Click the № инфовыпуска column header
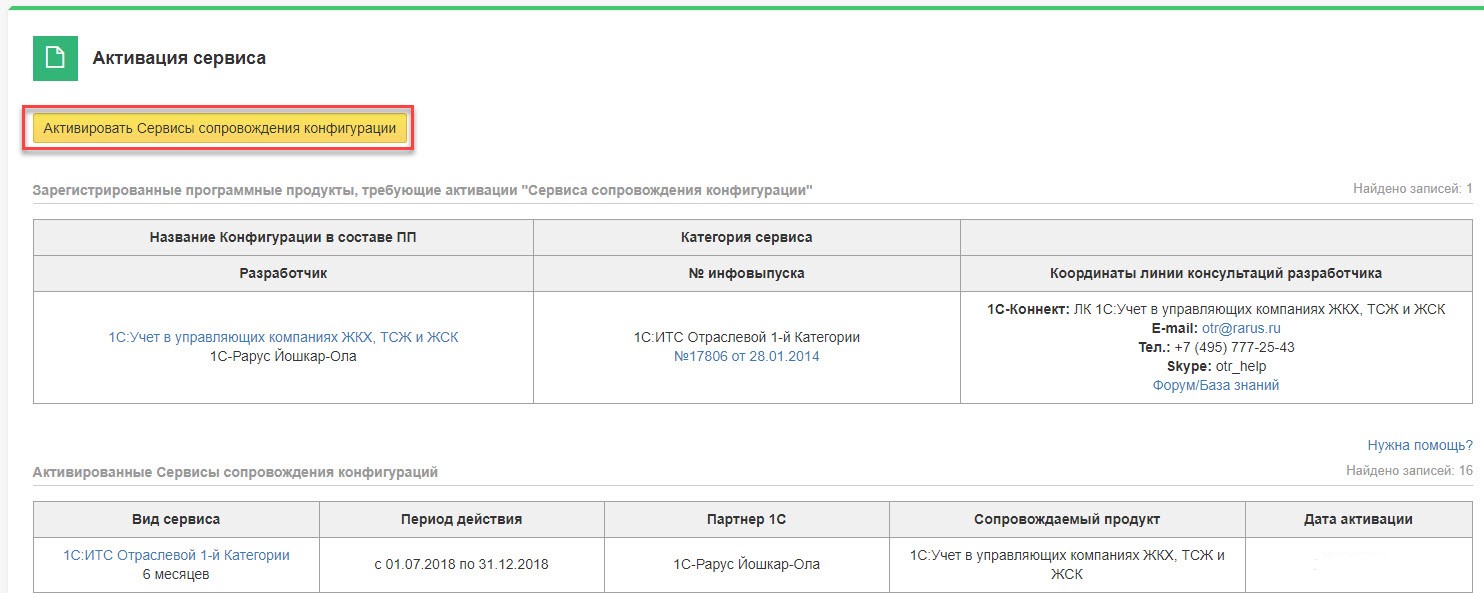1484x593 pixels. coord(747,273)
